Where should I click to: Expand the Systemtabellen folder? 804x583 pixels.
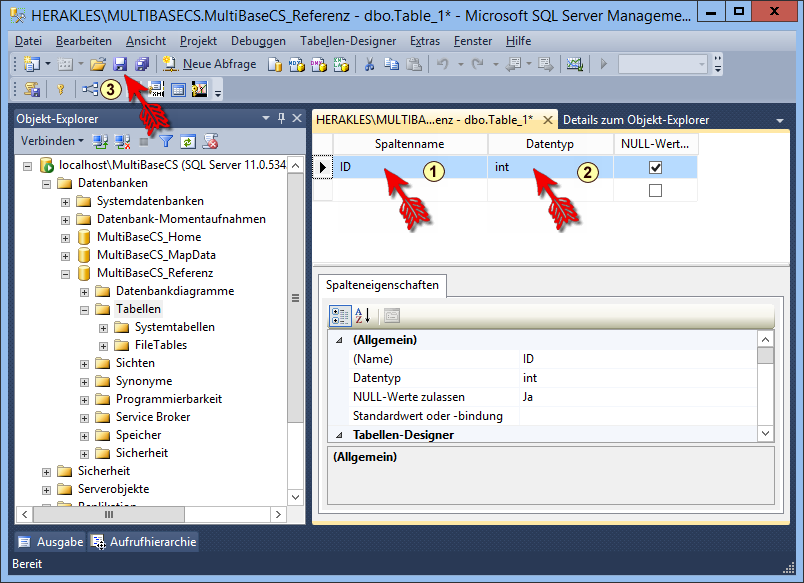pyautogui.click(x=104, y=327)
